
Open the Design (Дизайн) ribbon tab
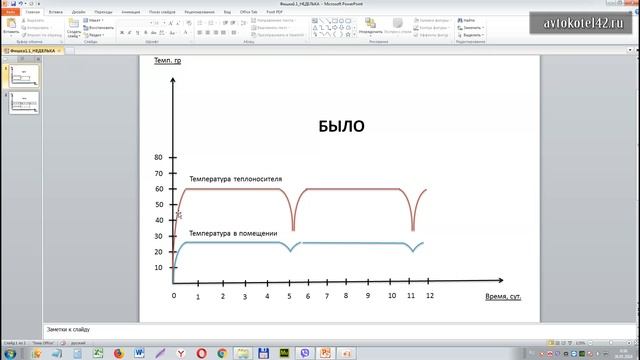pos(78,12)
